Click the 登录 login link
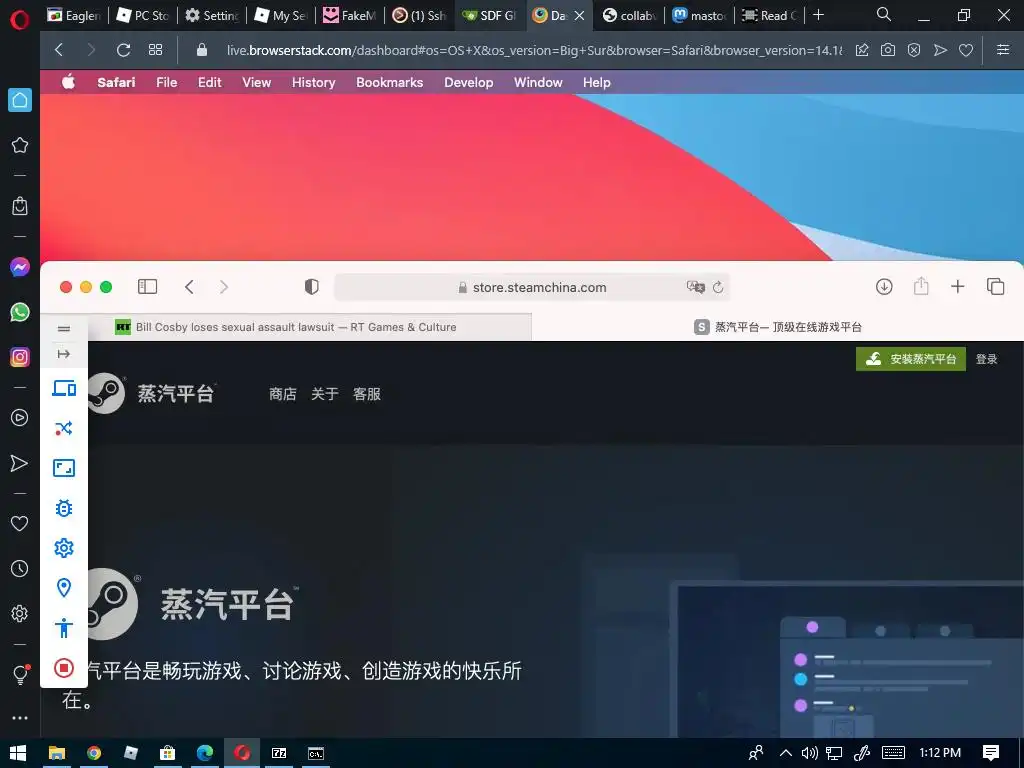 (986, 359)
